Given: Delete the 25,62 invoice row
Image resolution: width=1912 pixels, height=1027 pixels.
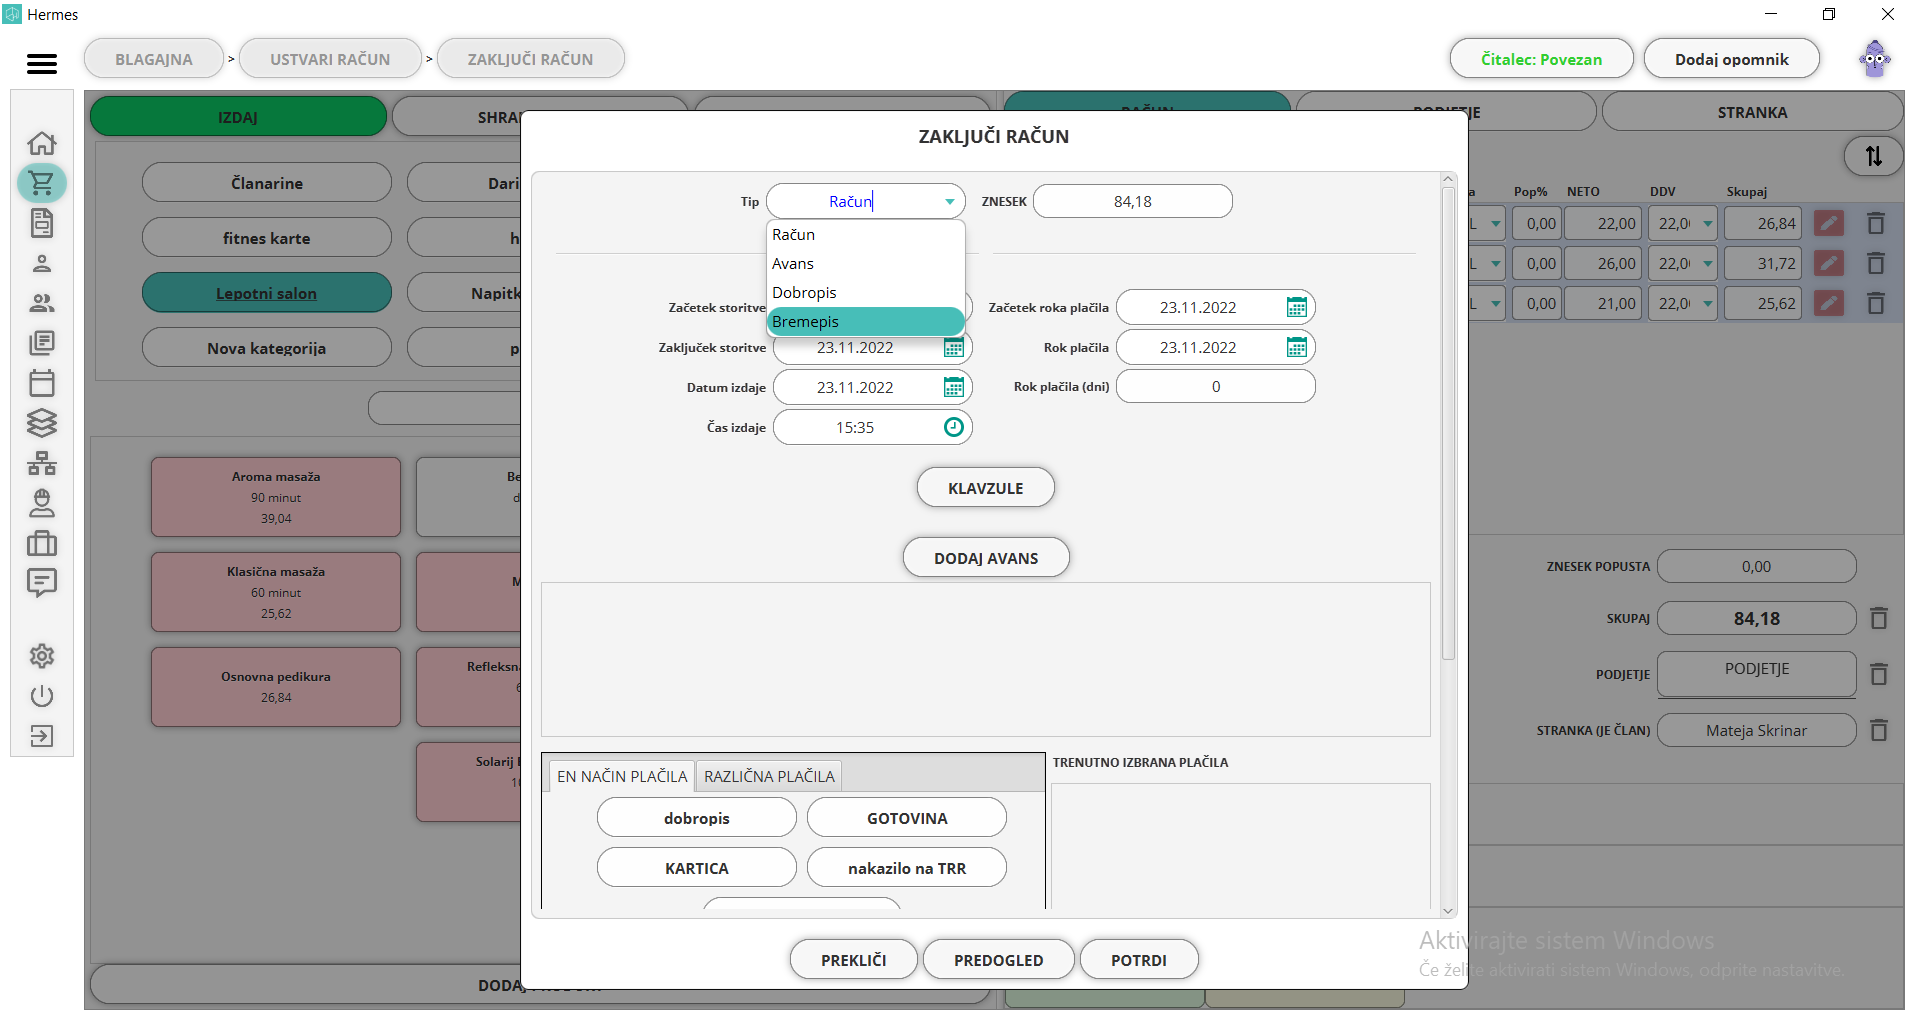Looking at the screenshot, I should click(1876, 304).
